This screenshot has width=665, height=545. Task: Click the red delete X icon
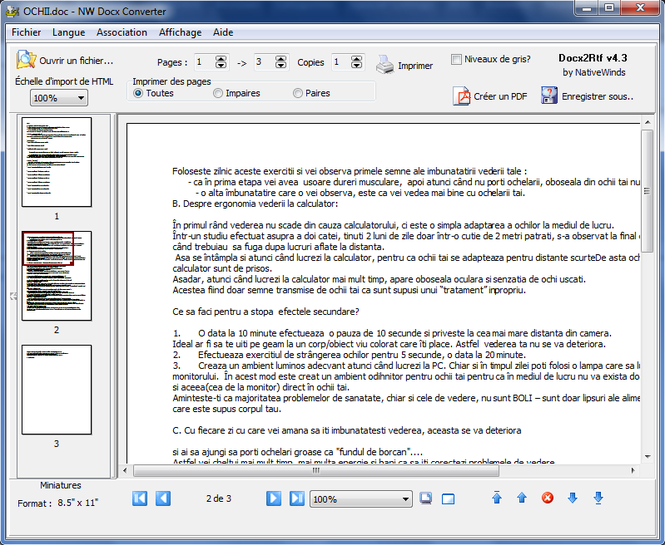click(x=548, y=498)
